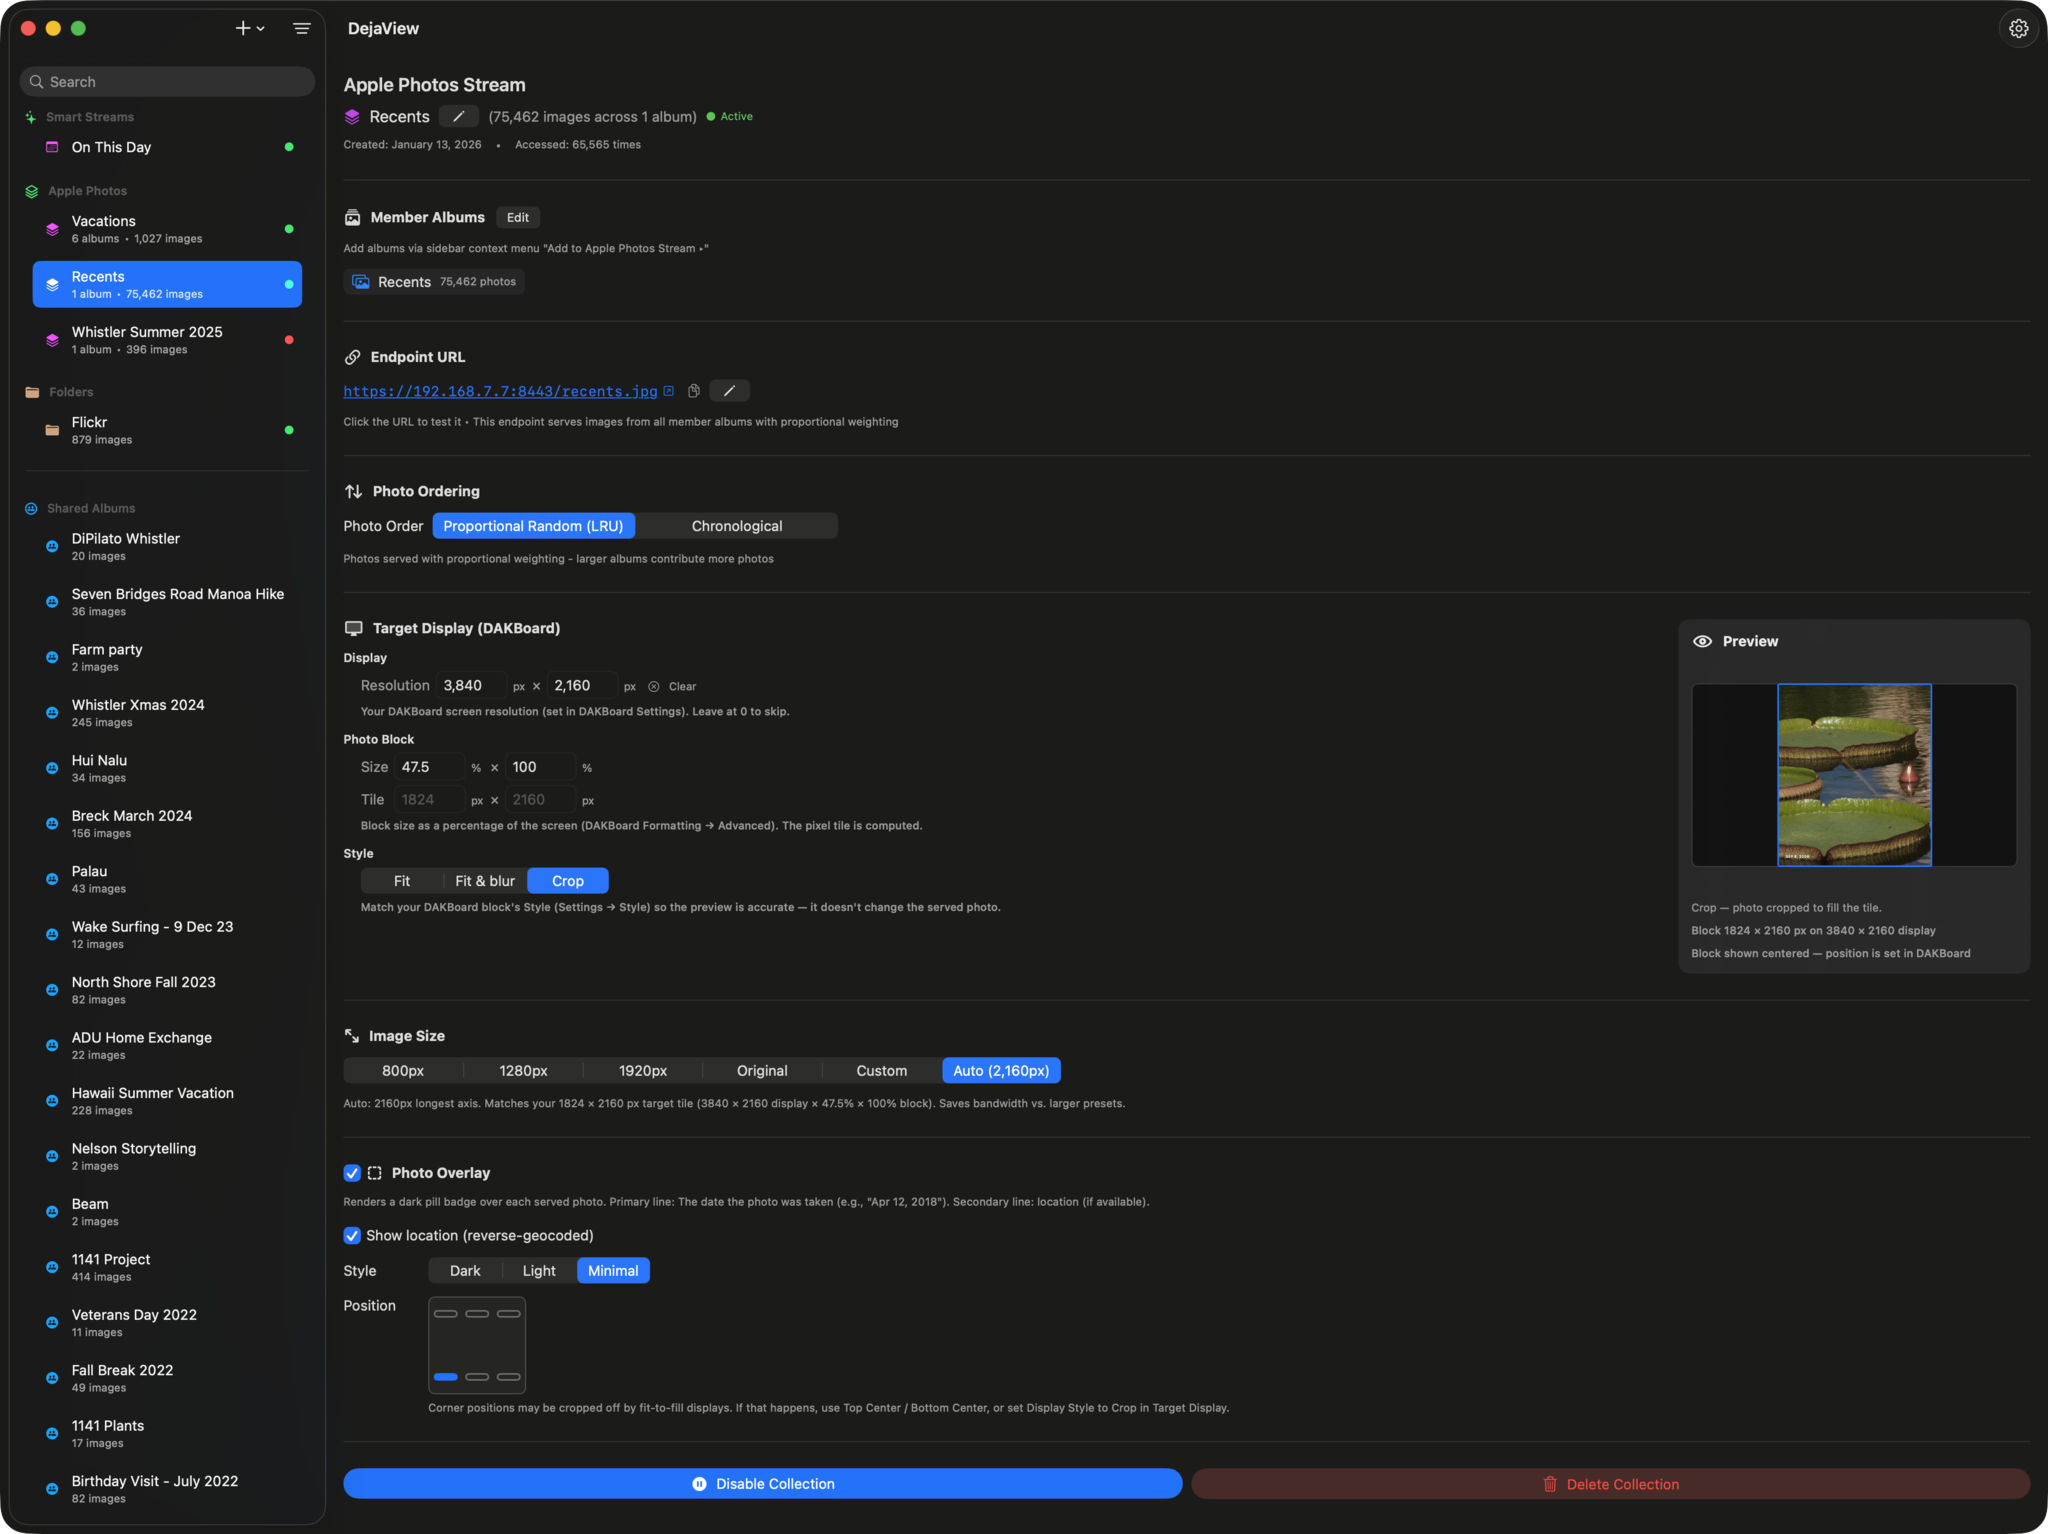Open the Recents 75,462 photos album chip
The width and height of the screenshot is (2048, 1534).
point(434,282)
